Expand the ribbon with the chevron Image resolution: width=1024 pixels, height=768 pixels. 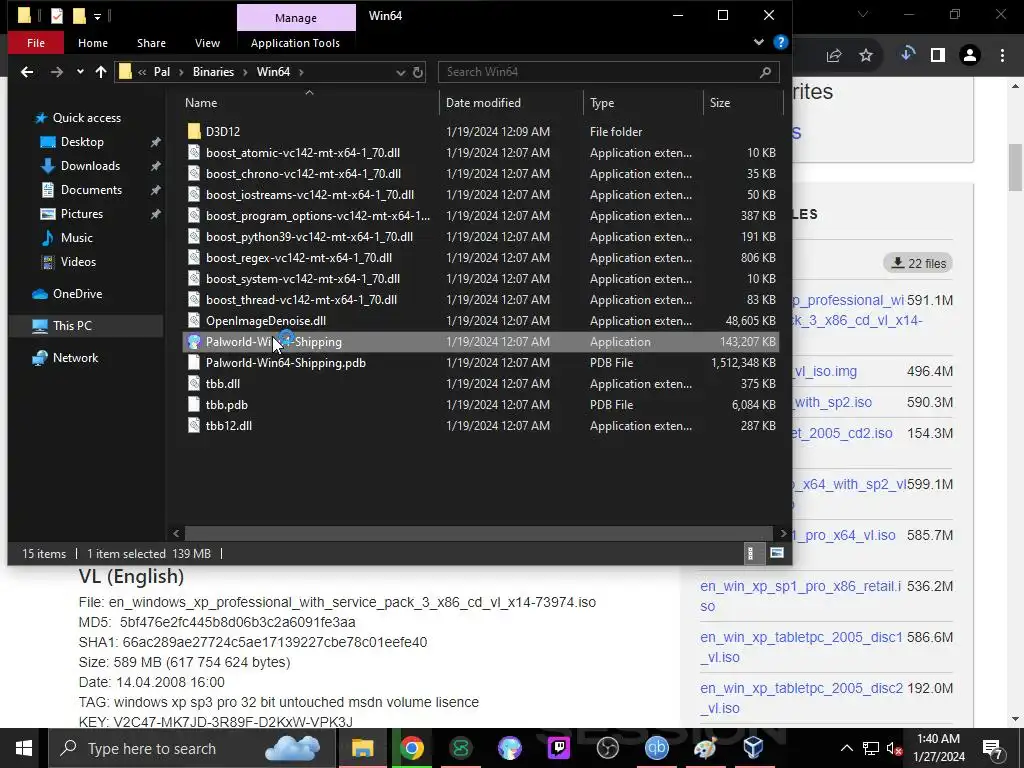tap(758, 42)
